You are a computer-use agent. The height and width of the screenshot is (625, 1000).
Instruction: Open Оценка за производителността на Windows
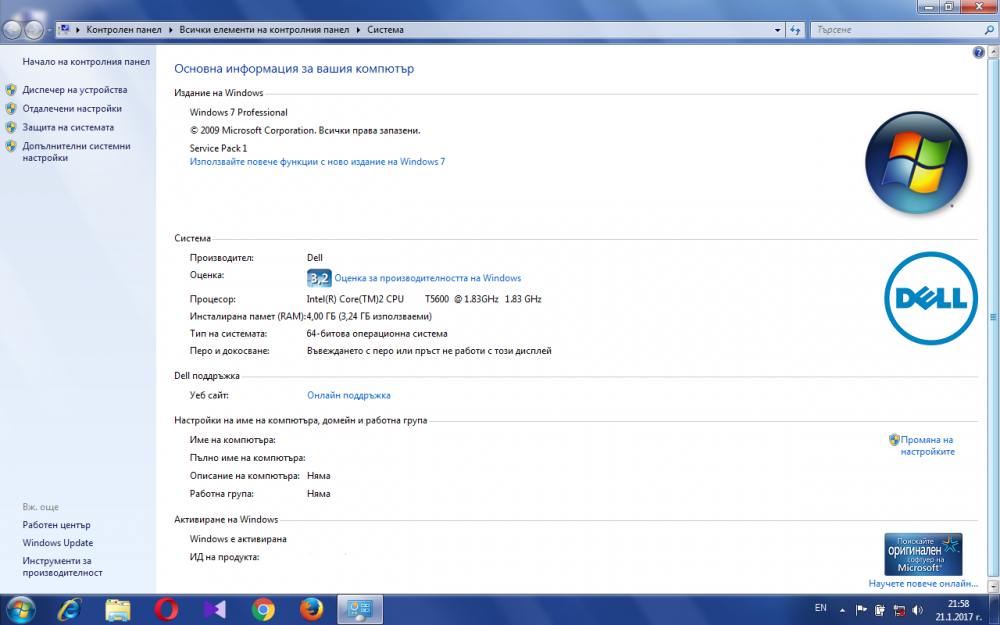point(427,278)
